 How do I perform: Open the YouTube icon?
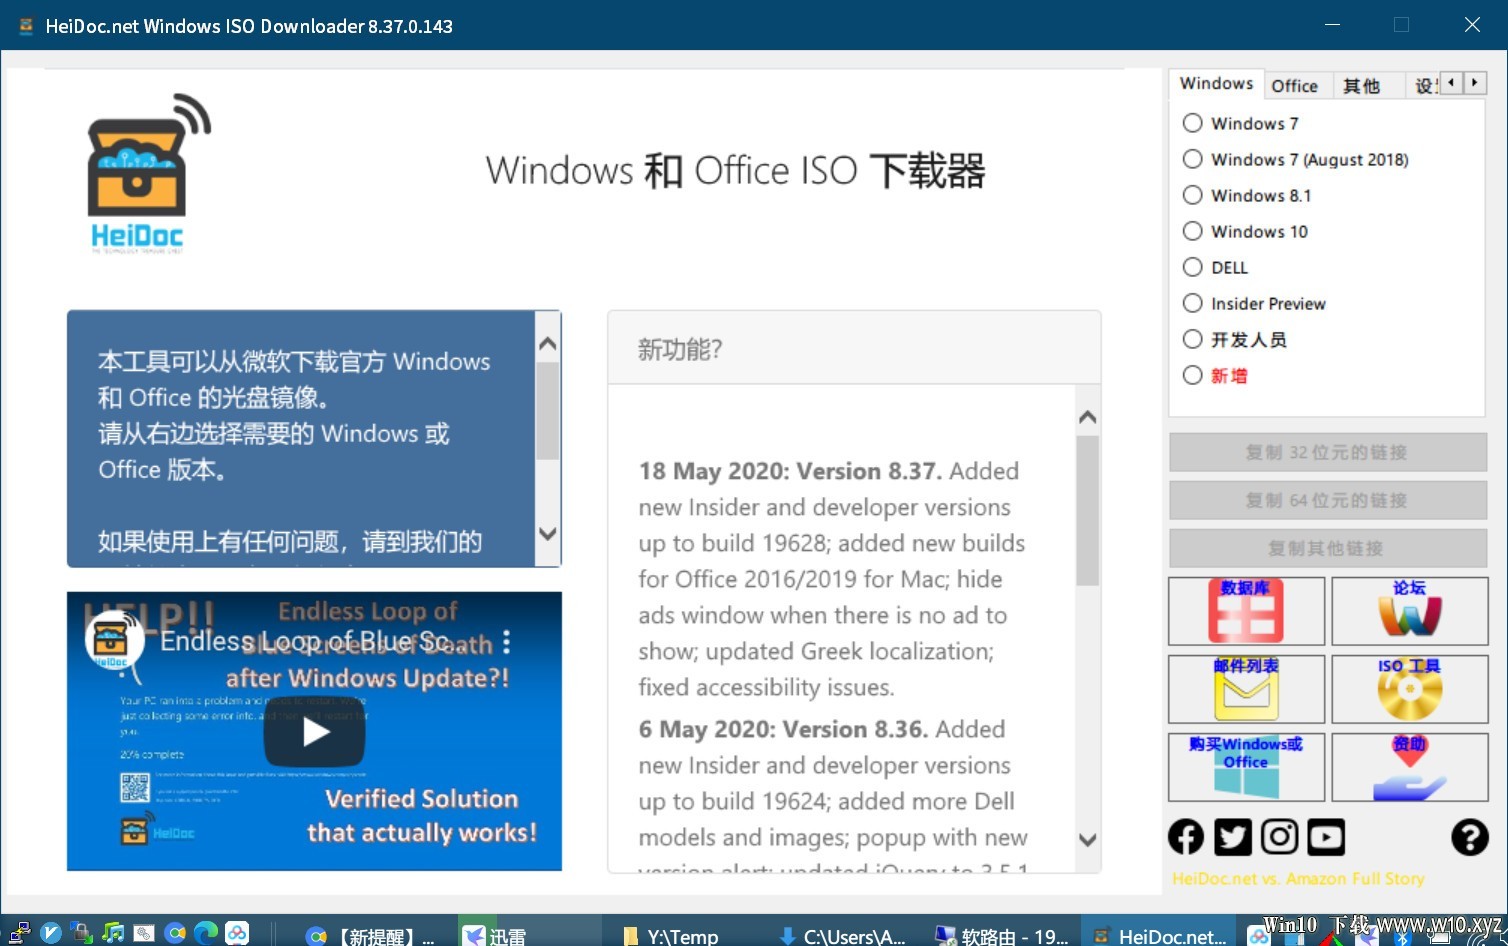click(x=1326, y=837)
